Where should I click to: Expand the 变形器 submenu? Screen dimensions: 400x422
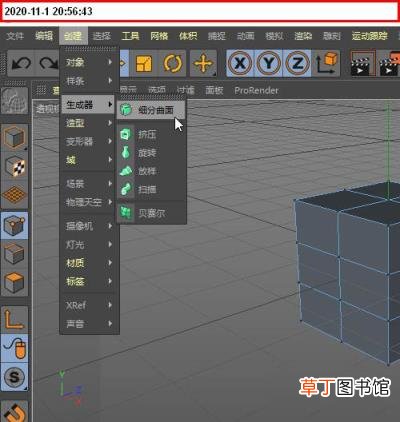click(89, 141)
